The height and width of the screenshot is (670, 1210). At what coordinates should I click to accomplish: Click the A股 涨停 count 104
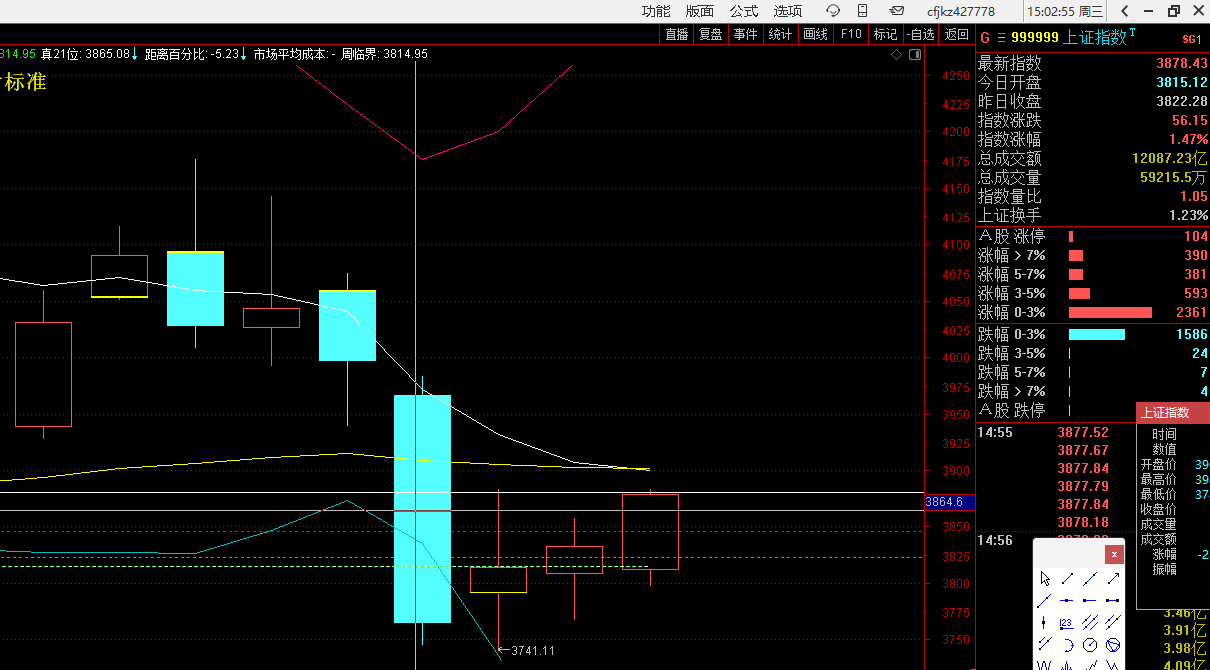[x=1195, y=236]
